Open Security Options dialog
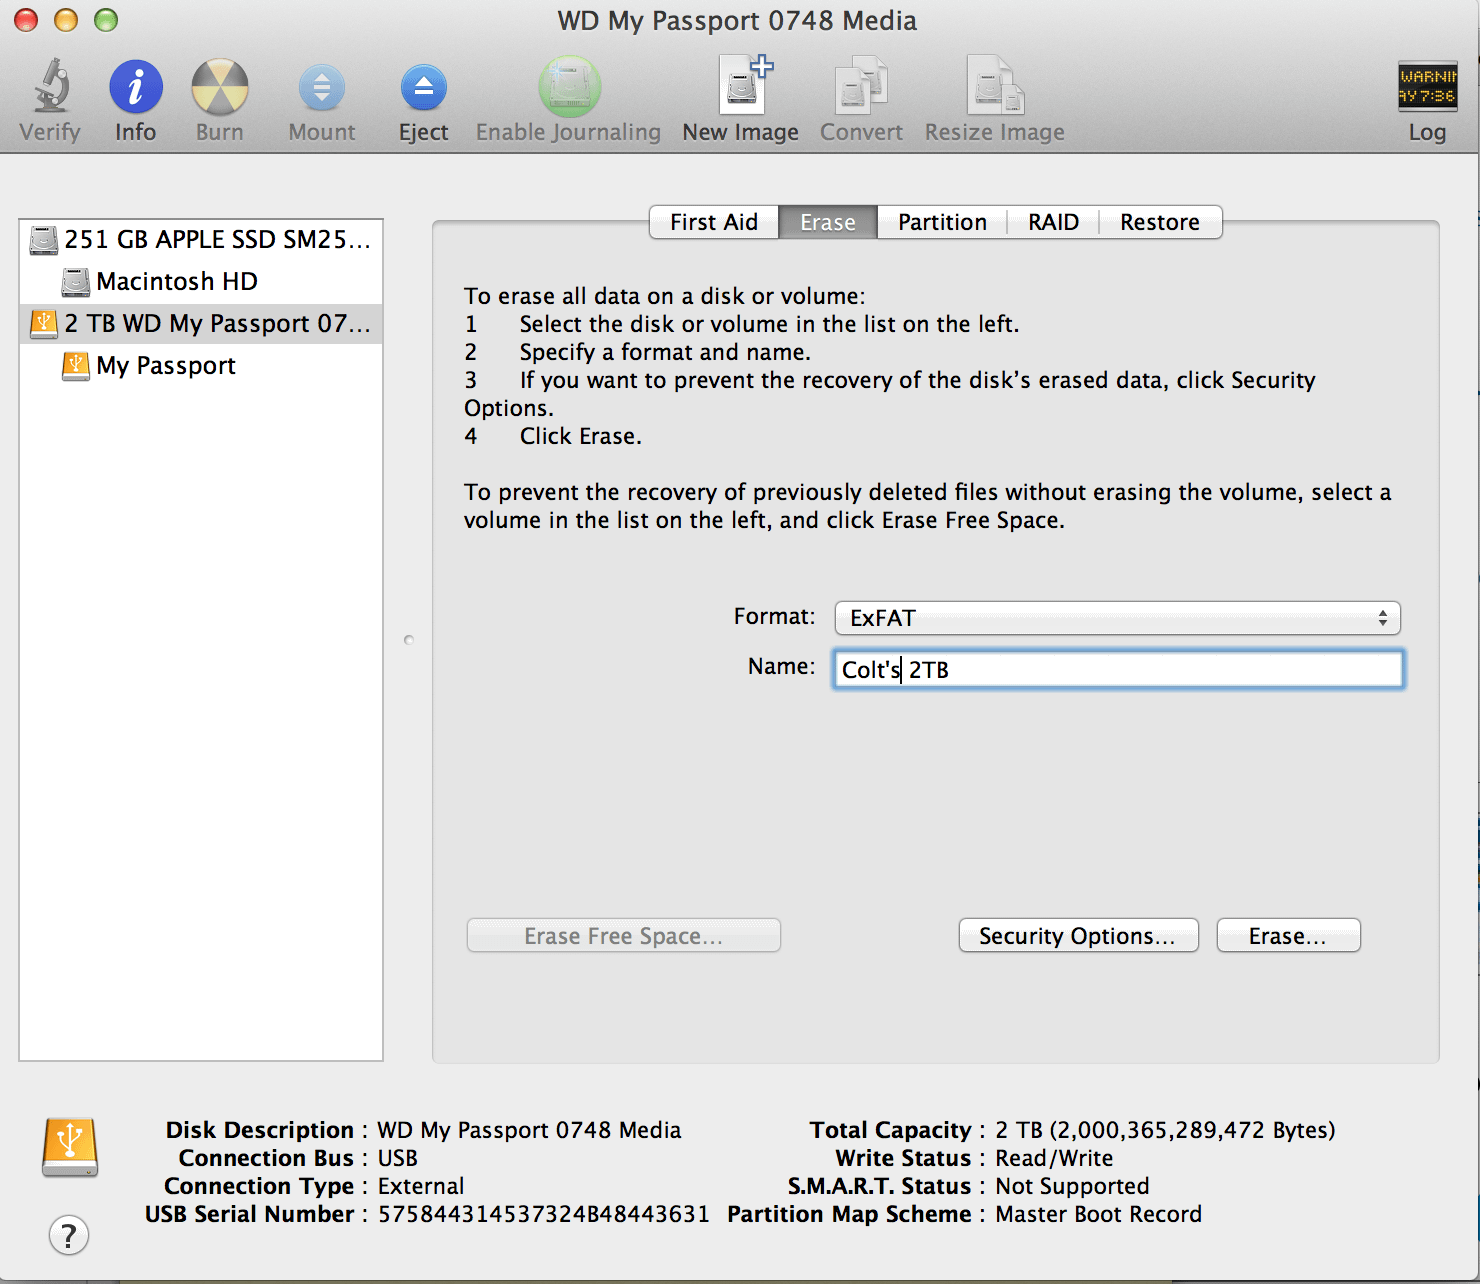The image size is (1480, 1284). point(1078,935)
